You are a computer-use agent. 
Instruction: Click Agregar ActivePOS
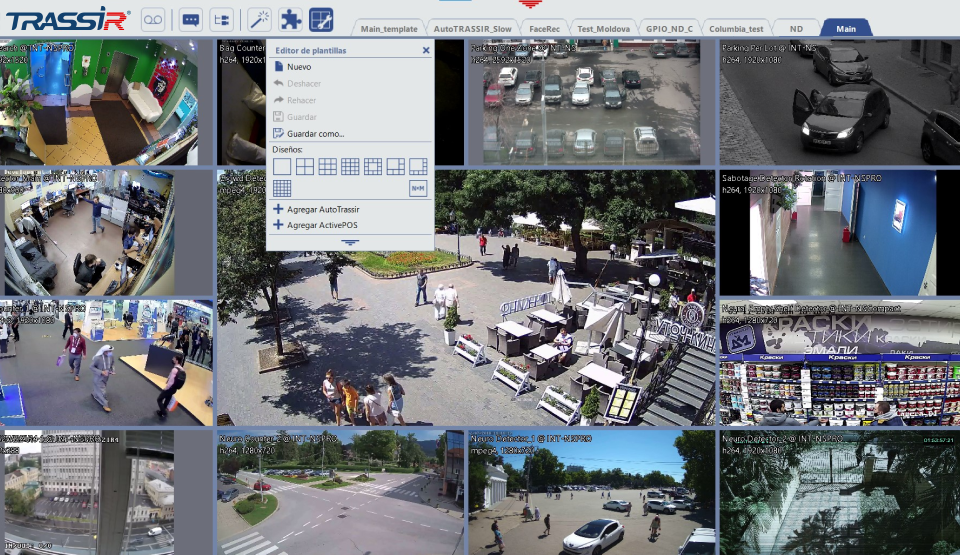[321, 225]
